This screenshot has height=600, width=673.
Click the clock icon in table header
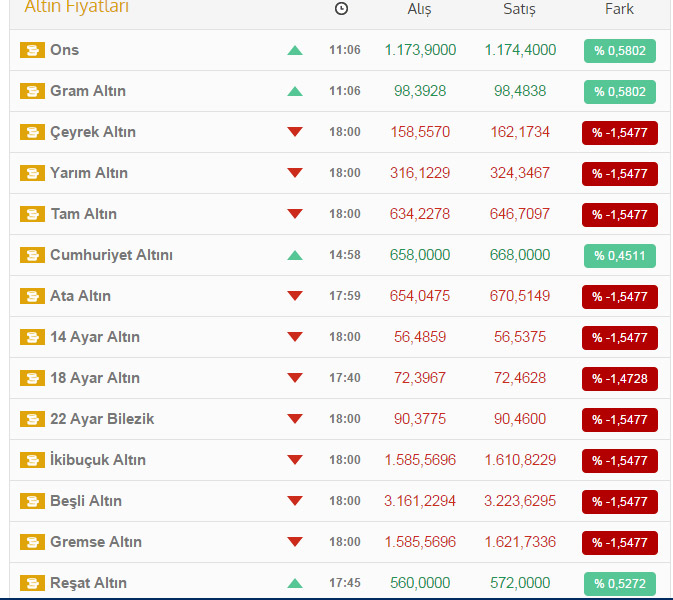pyautogui.click(x=342, y=9)
